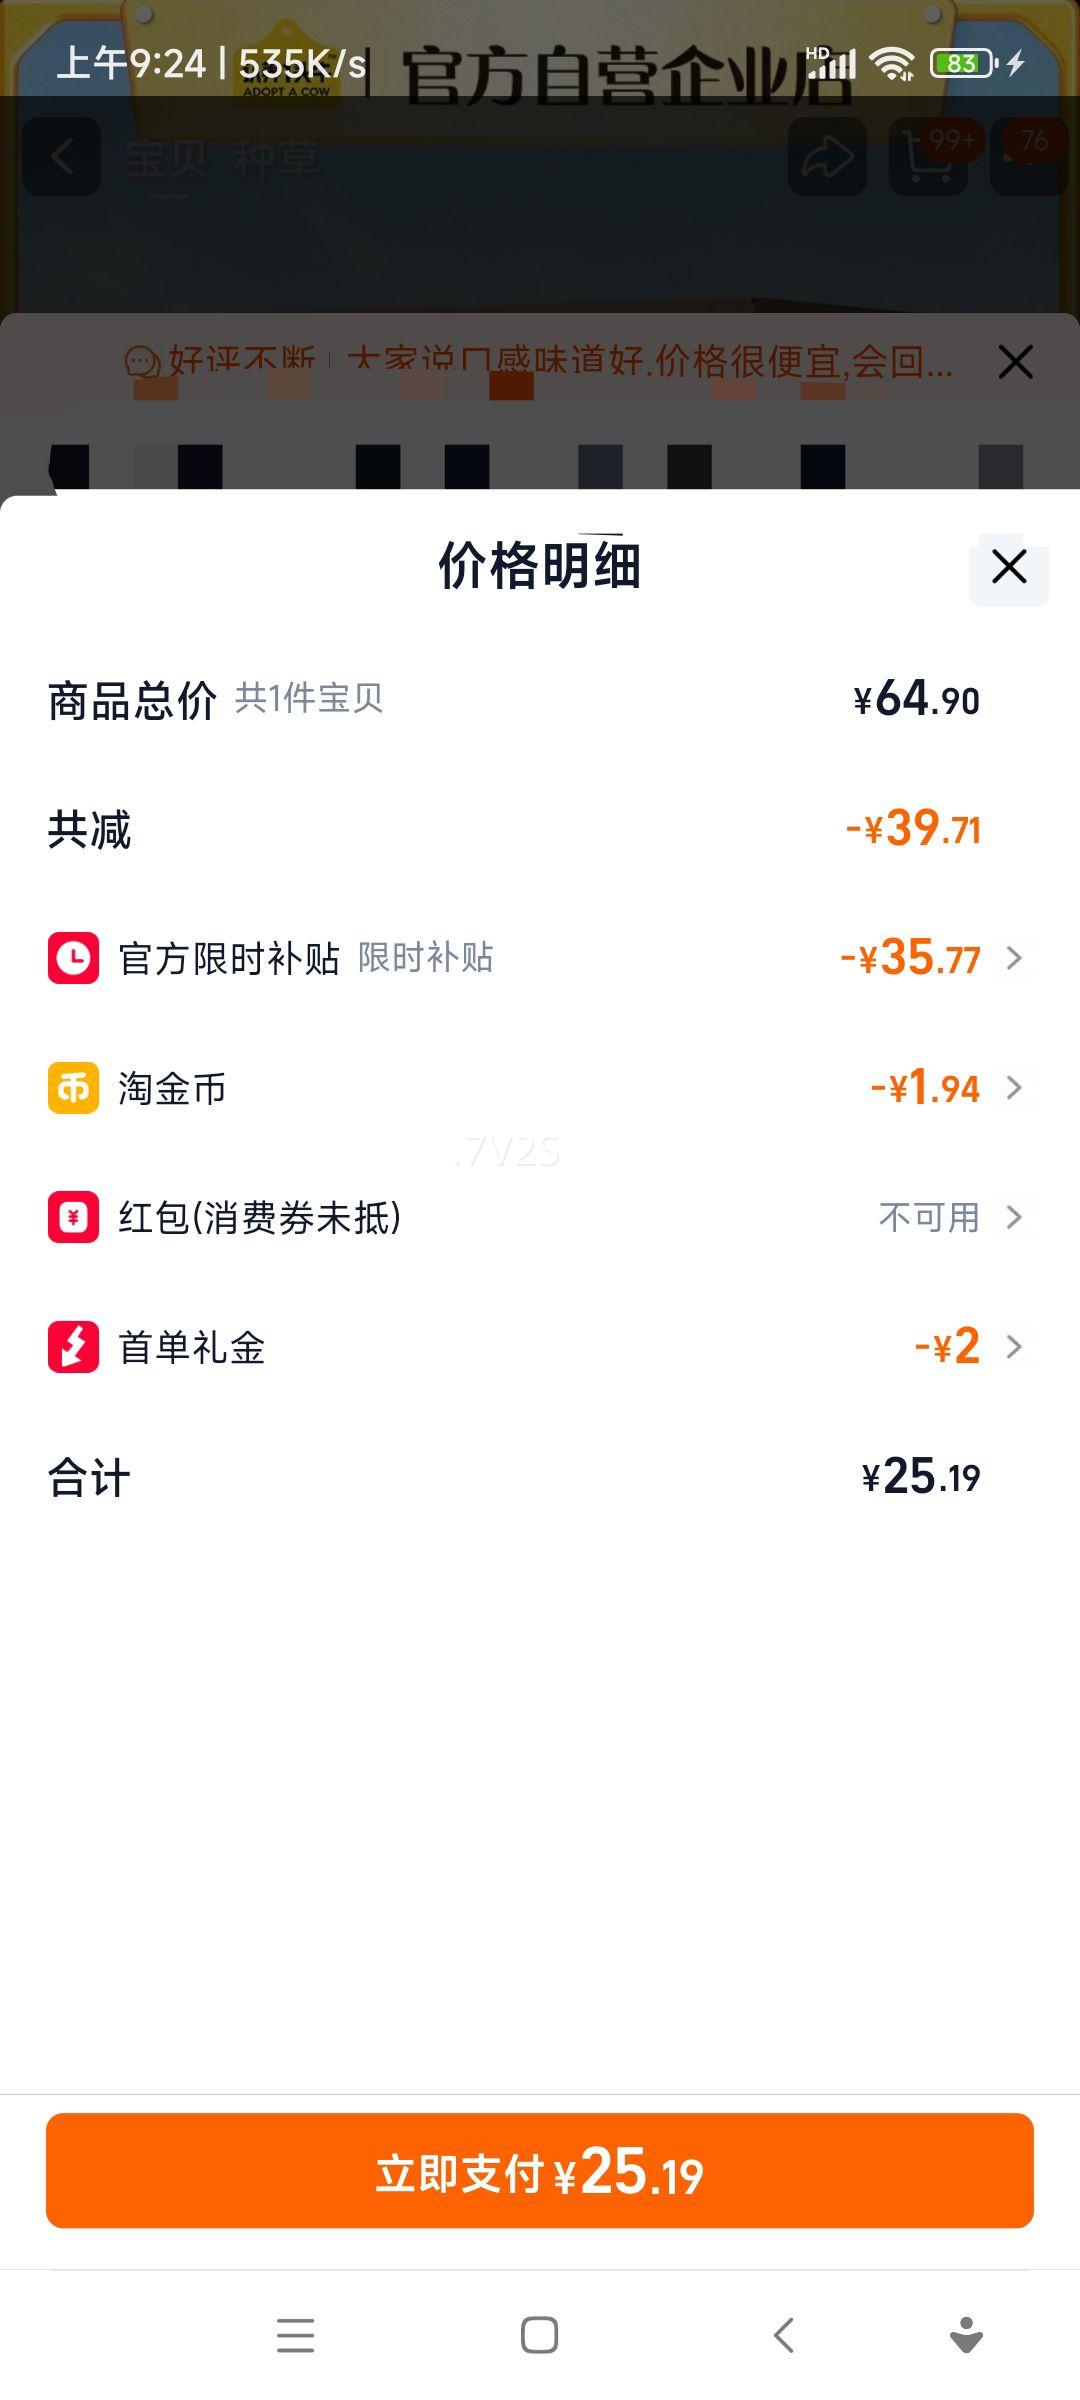The height and width of the screenshot is (2400, 1080).
Task: Tap the Android recent apps menu icon
Action: pos(295,2335)
